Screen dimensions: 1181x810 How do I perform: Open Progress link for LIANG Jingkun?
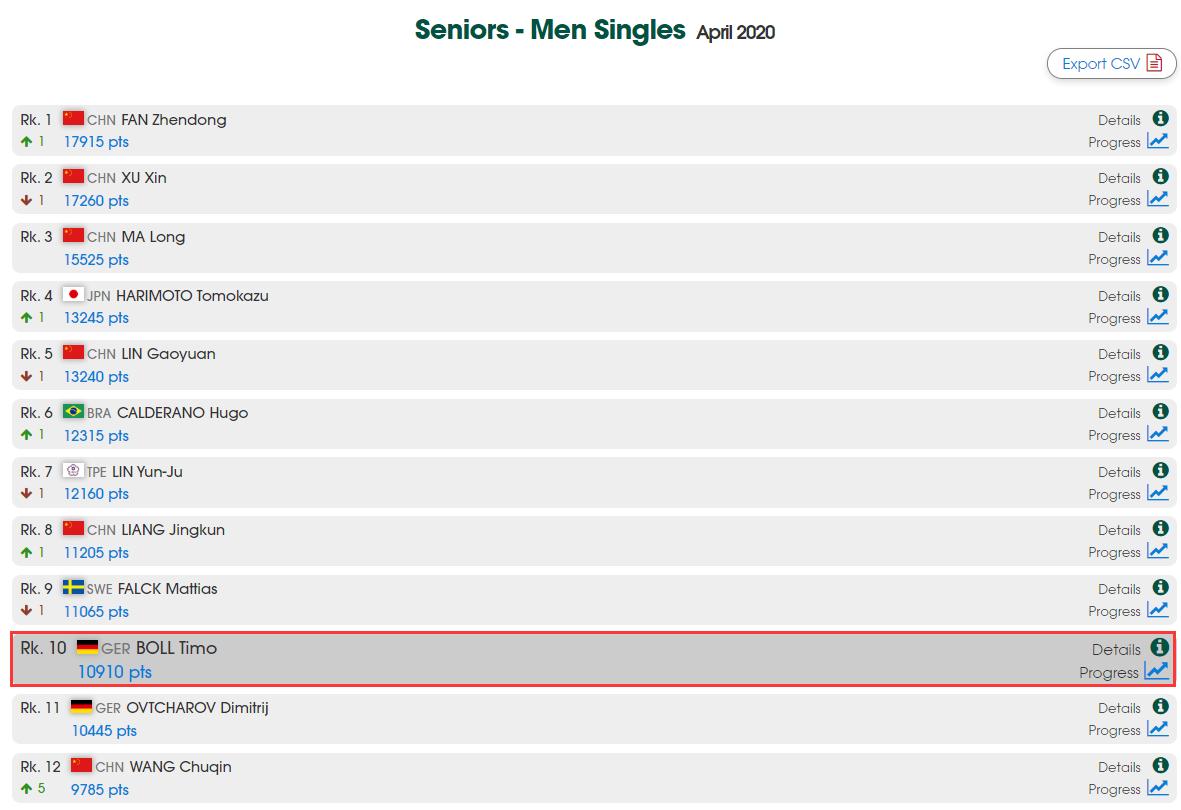pos(1114,553)
